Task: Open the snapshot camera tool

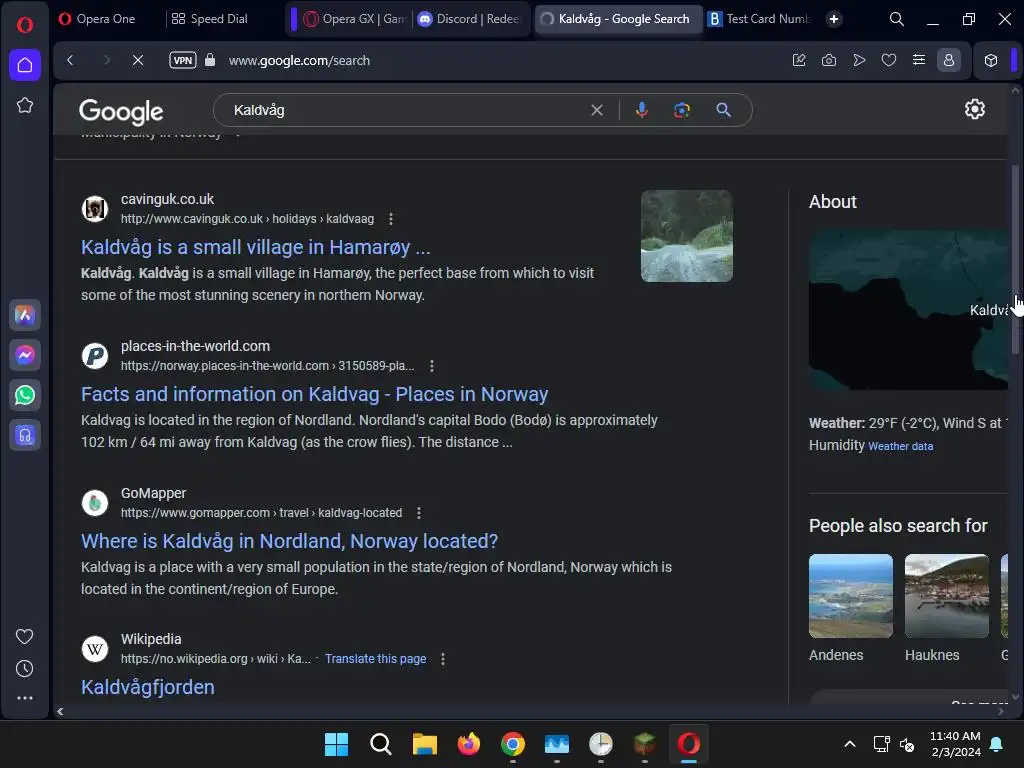Action: 829,60
